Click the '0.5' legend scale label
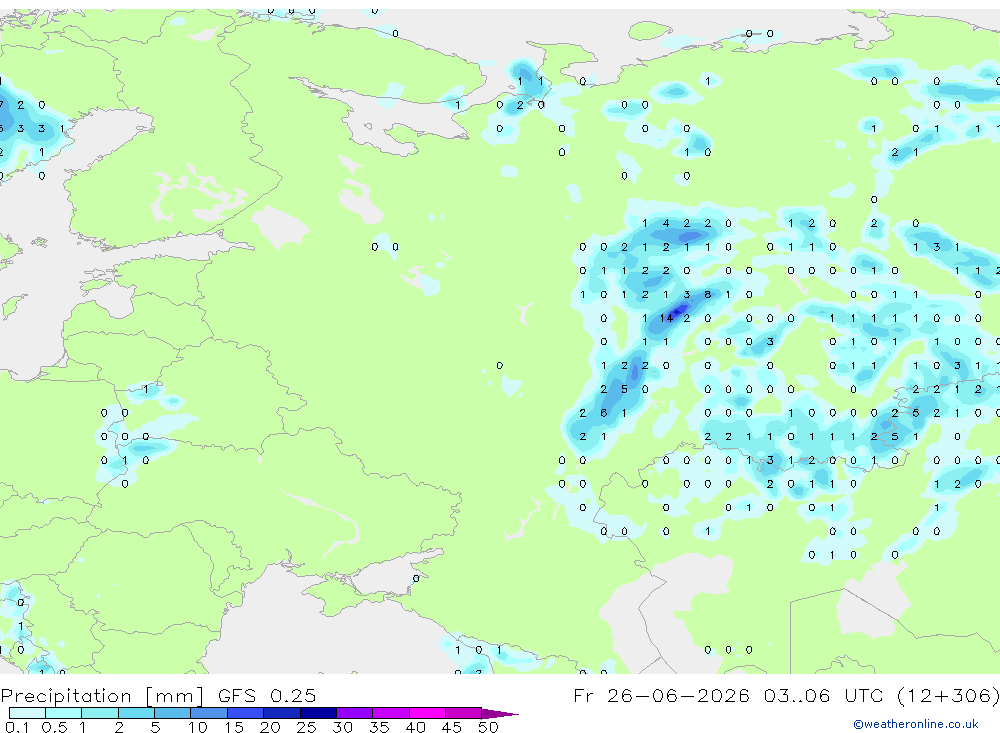 tap(54, 727)
